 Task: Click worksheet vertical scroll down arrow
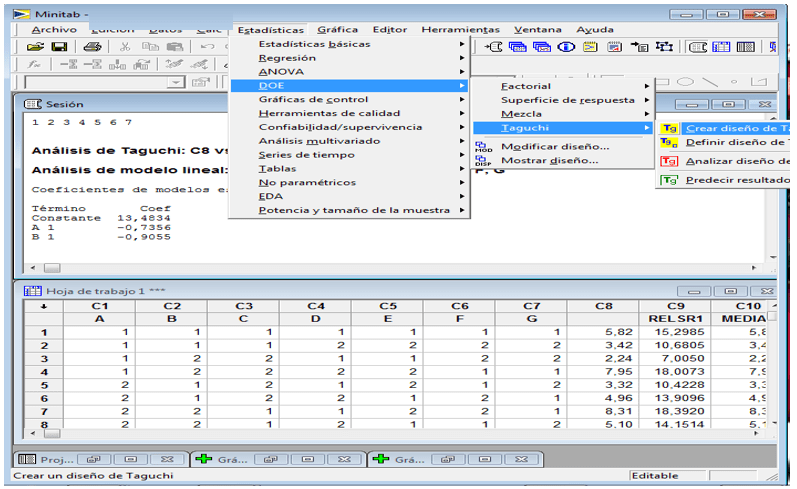pos(773,423)
